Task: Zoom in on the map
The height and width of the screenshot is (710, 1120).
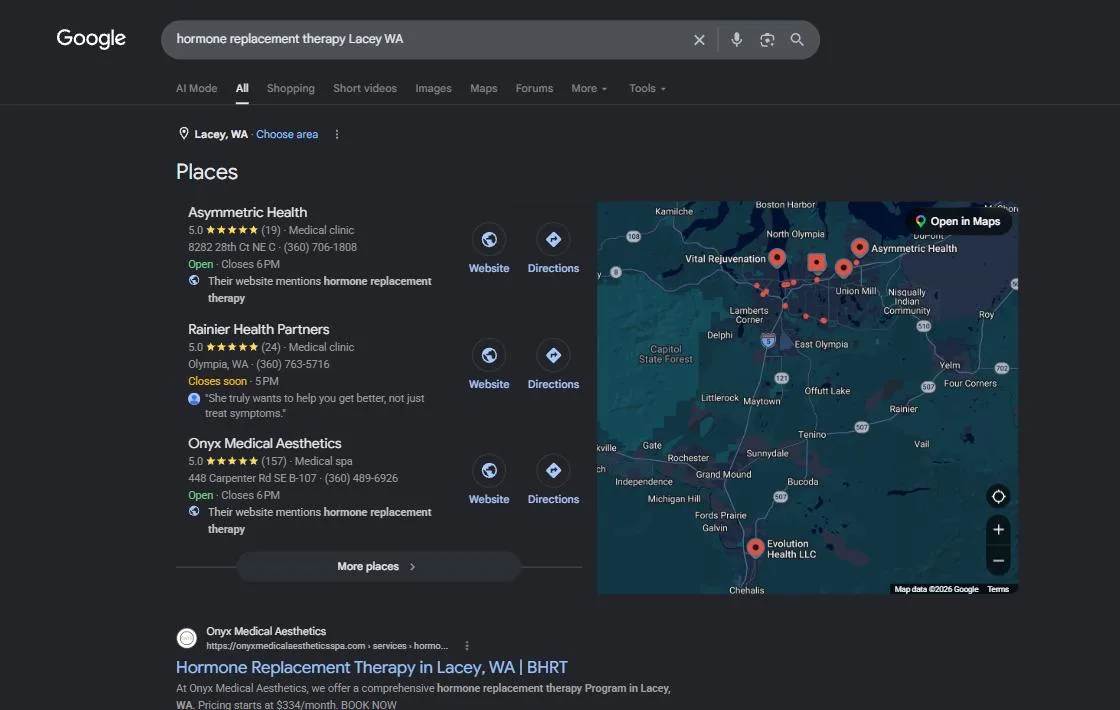Action: pyautogui.click(x=999, y=529)
